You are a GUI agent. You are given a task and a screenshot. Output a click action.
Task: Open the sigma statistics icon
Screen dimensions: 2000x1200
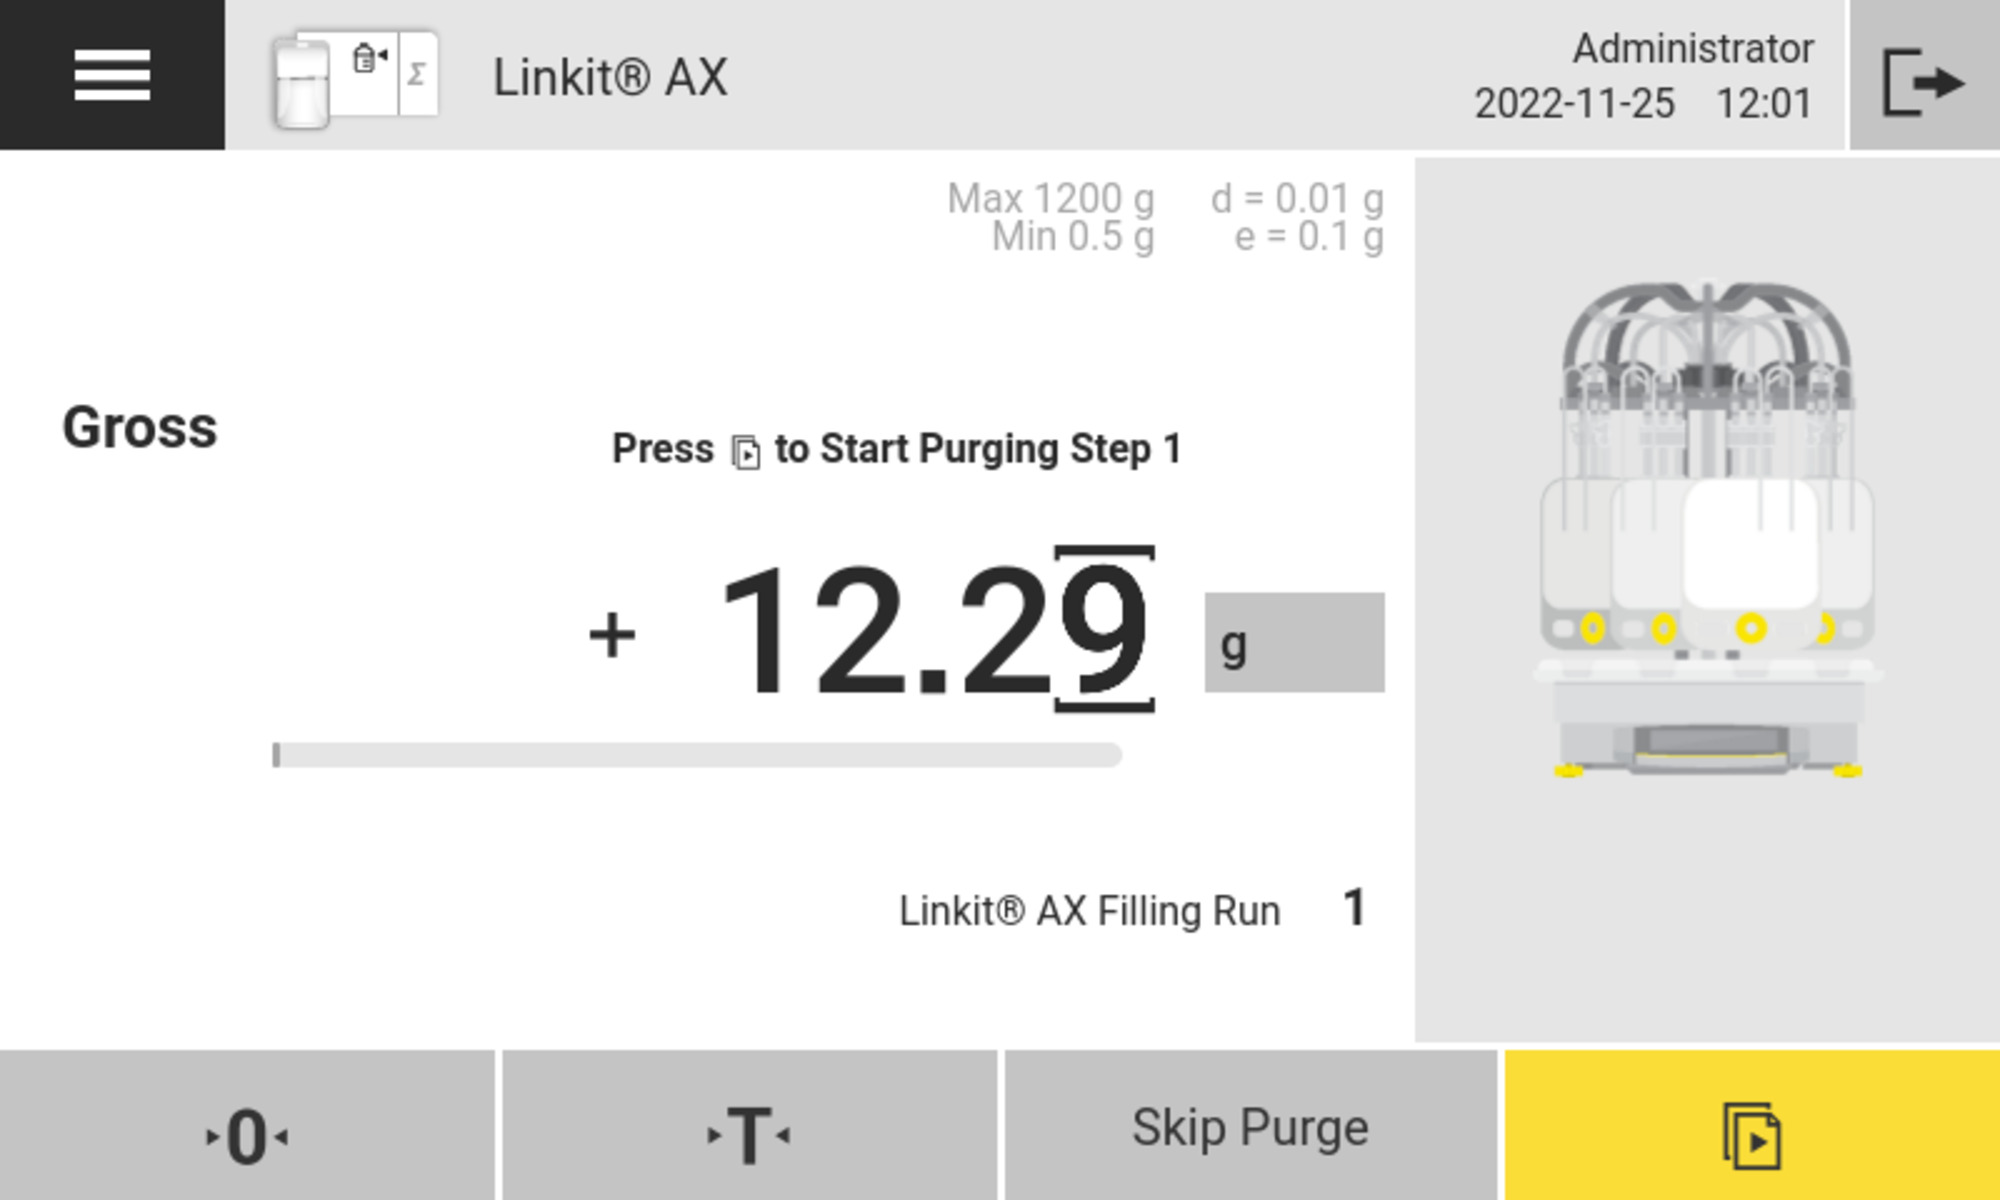coord(417,73)
